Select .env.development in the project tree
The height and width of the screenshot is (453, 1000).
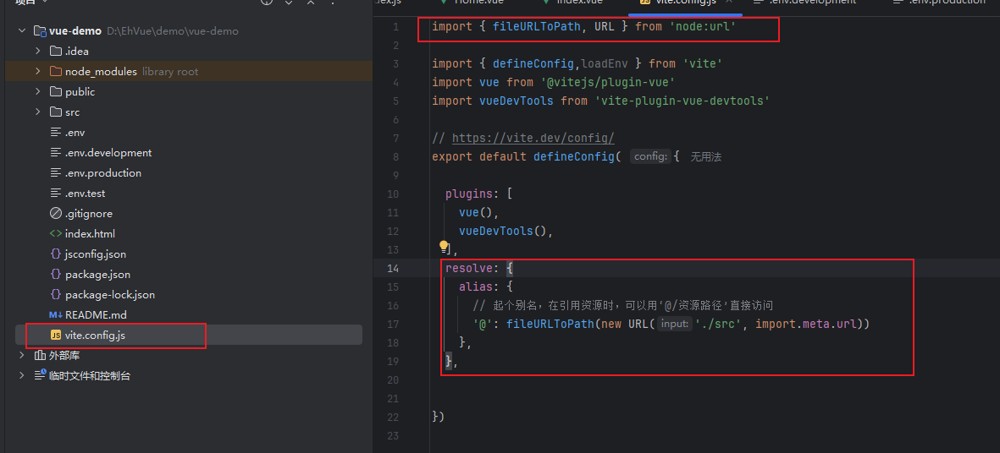point(108,153)
